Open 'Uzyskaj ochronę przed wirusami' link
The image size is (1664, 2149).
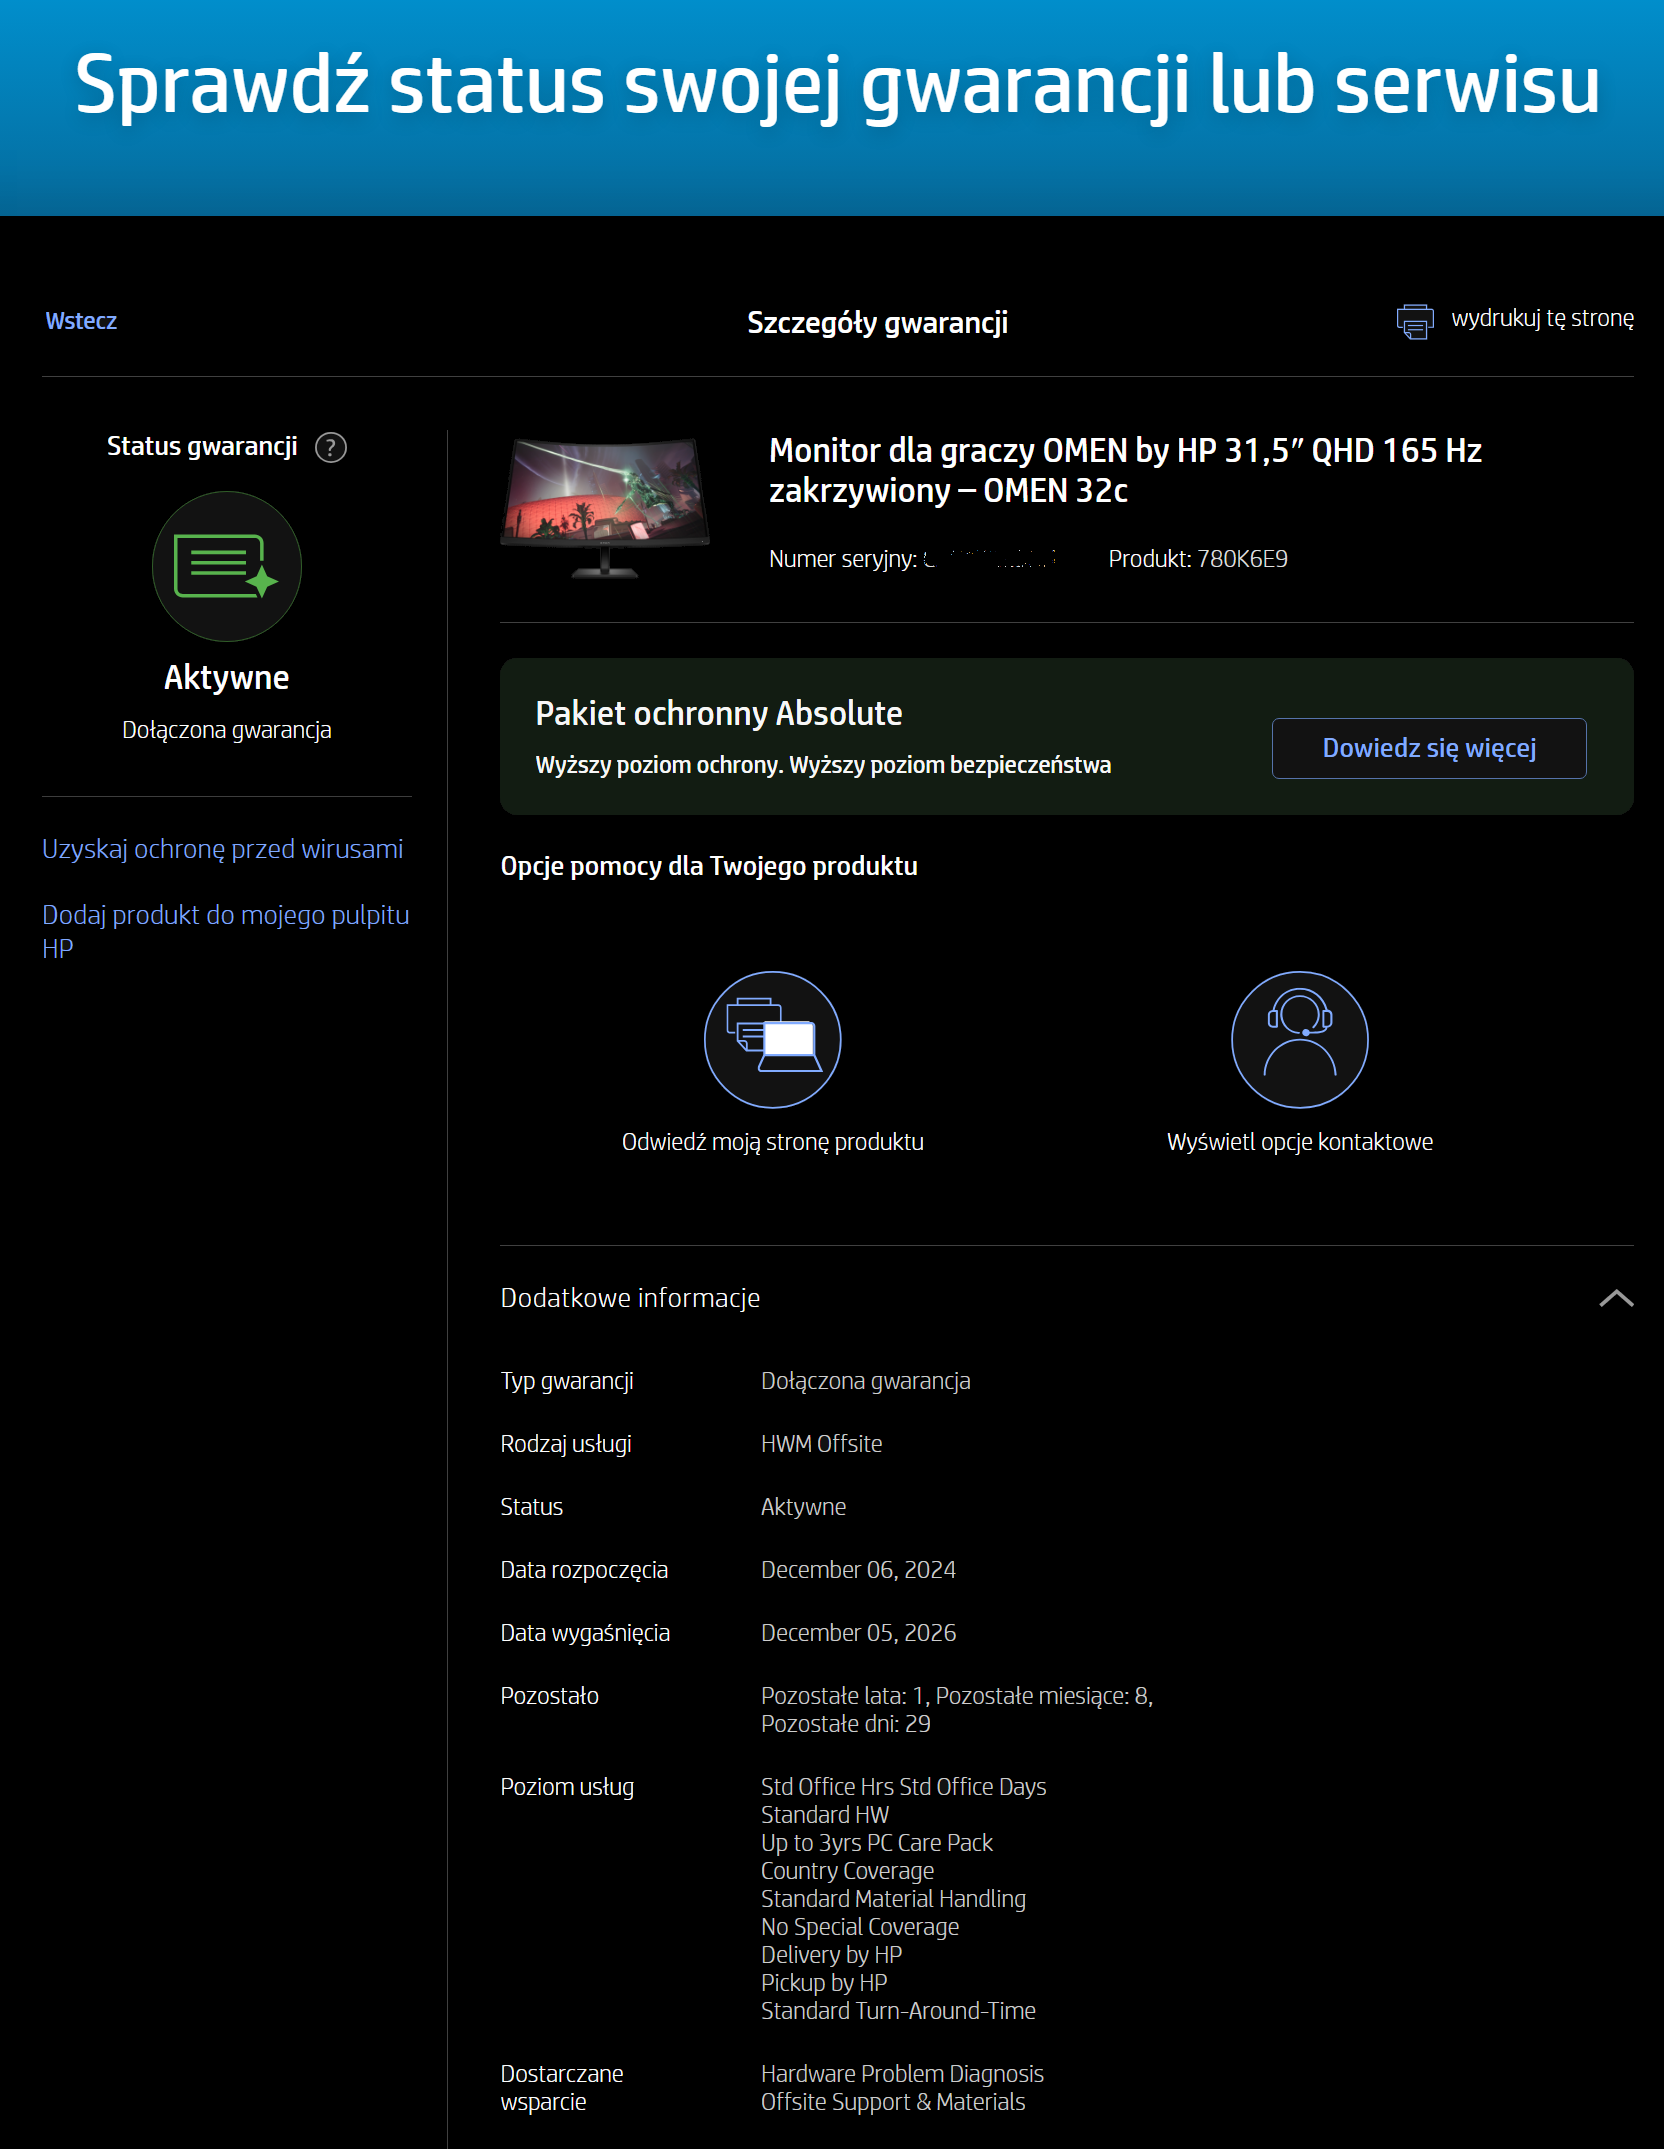[222, 849]
